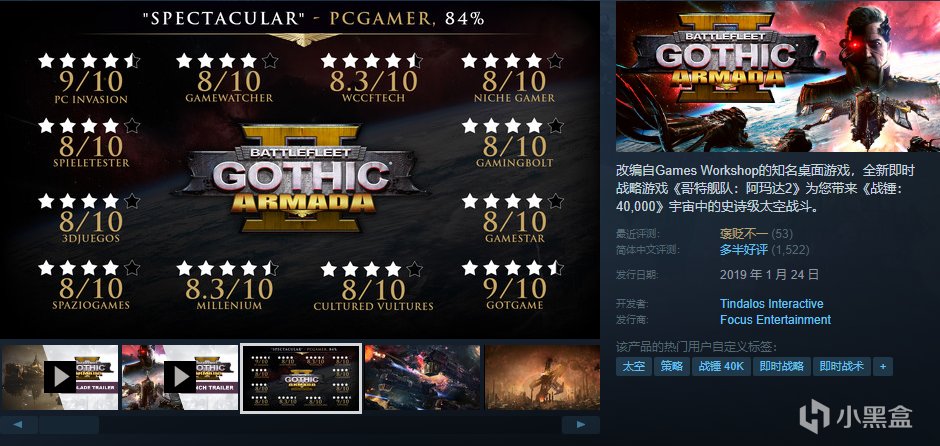Open the 即时战略 tag
940x446 pixels.
(x=782, y=366)
